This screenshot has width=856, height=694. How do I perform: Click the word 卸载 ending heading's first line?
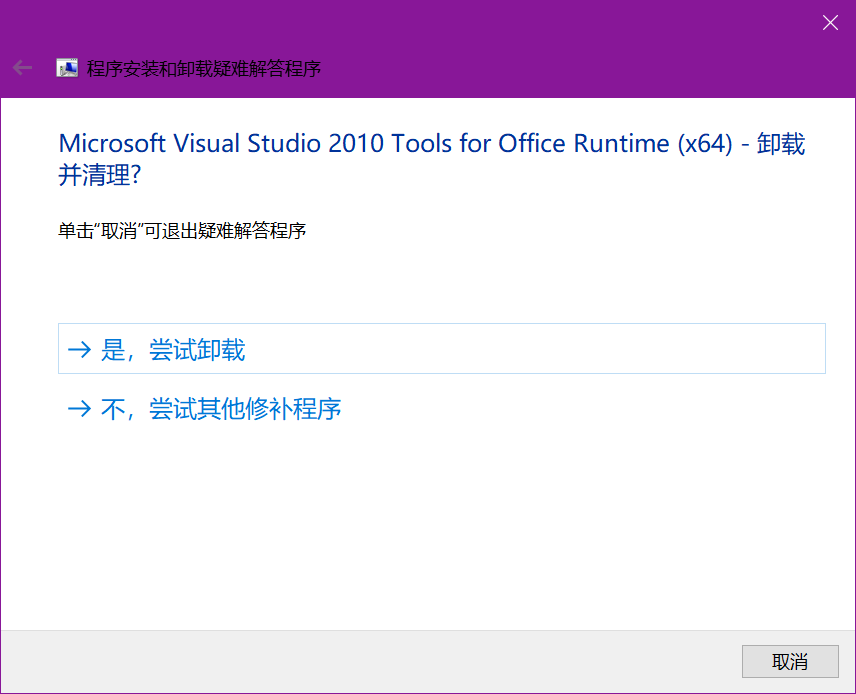780,144
